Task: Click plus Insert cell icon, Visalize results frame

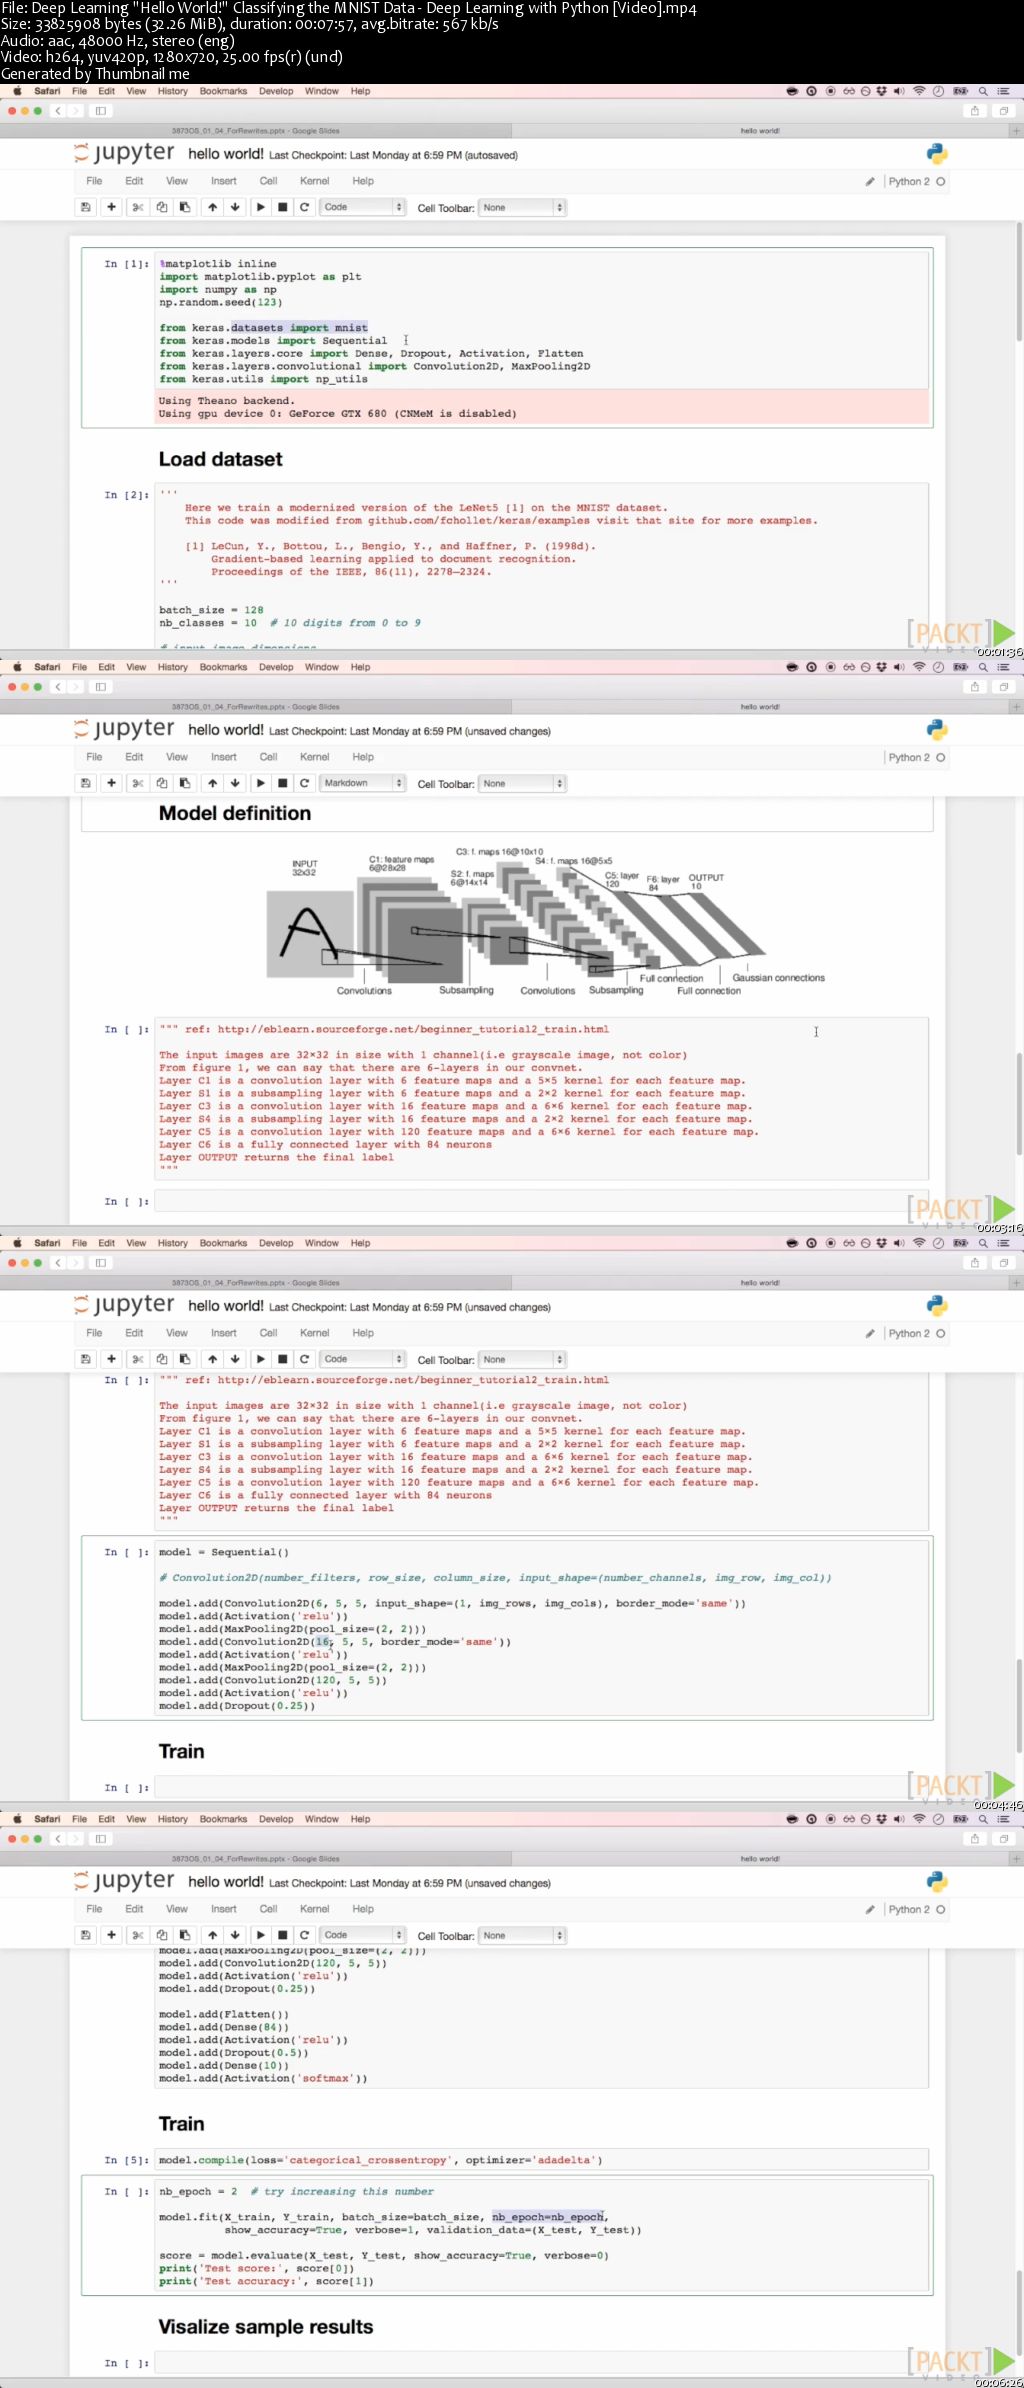Action: coord(111,1935)
